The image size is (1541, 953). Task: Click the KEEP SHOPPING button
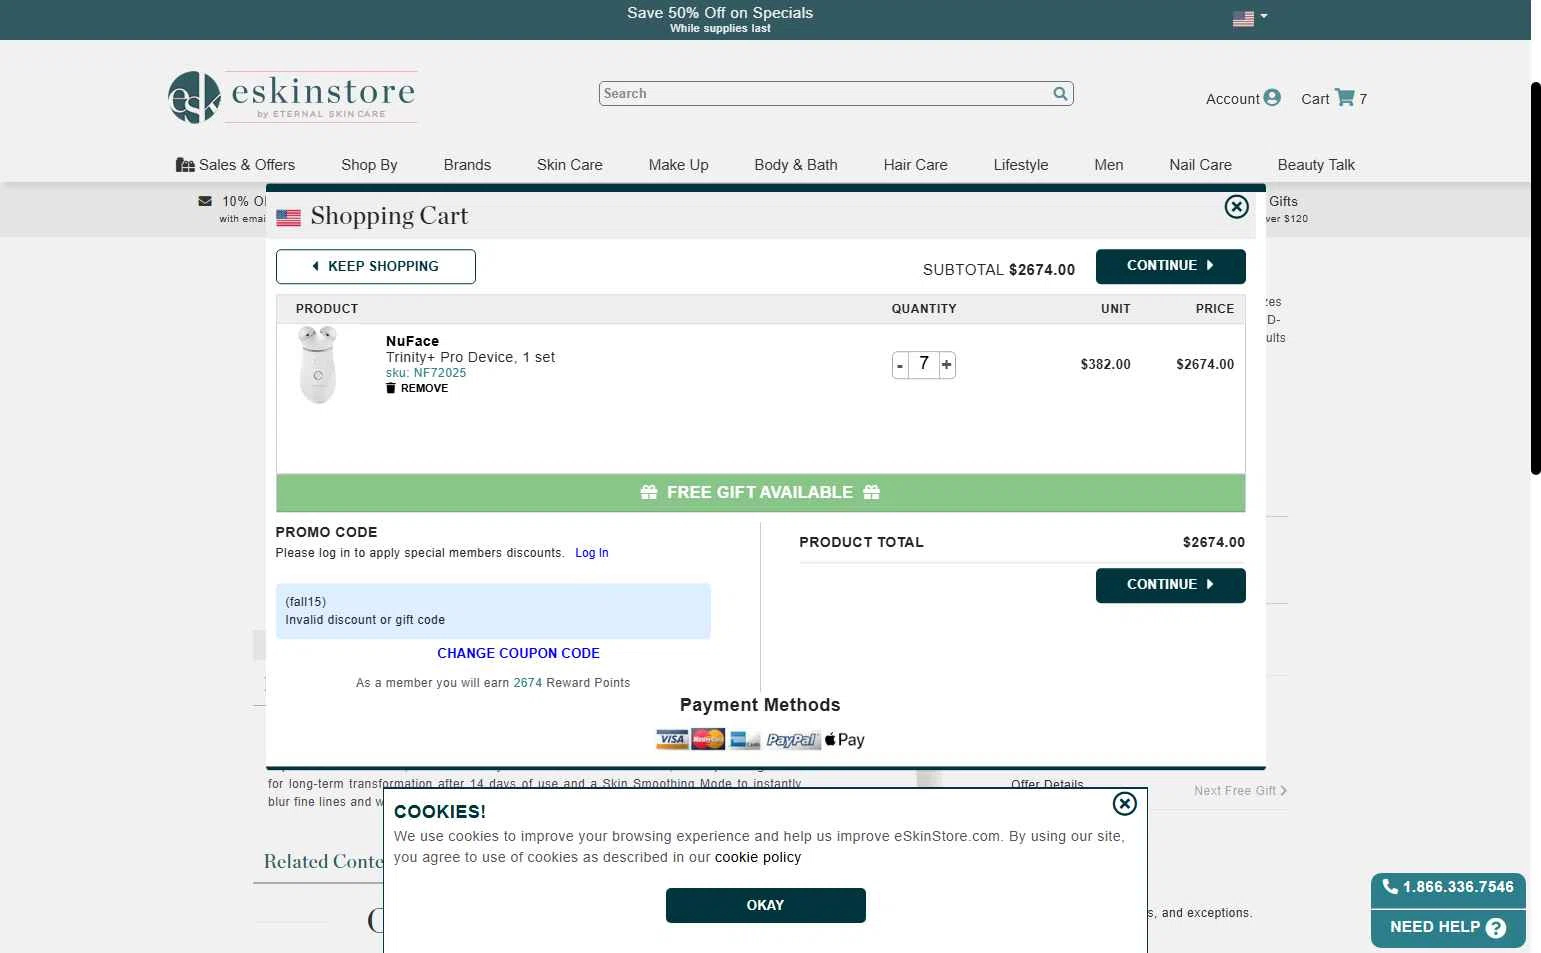pos(376,267)
